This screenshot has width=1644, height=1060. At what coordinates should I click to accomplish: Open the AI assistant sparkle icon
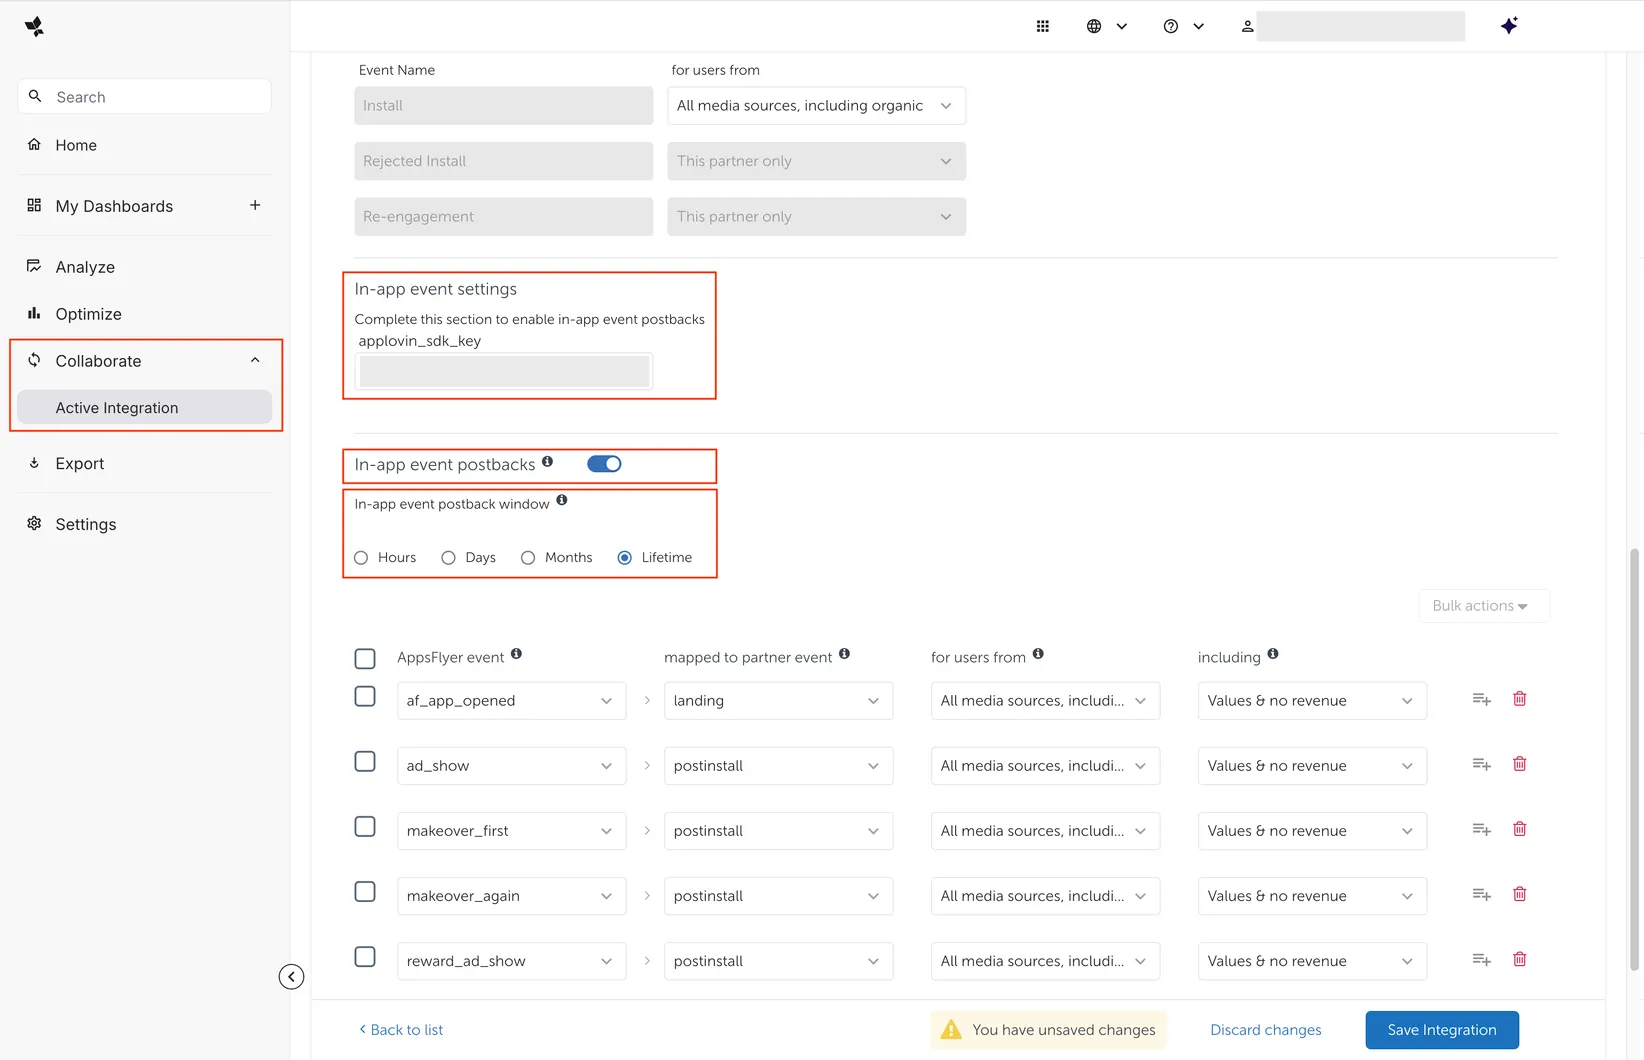click(1510, 25)
